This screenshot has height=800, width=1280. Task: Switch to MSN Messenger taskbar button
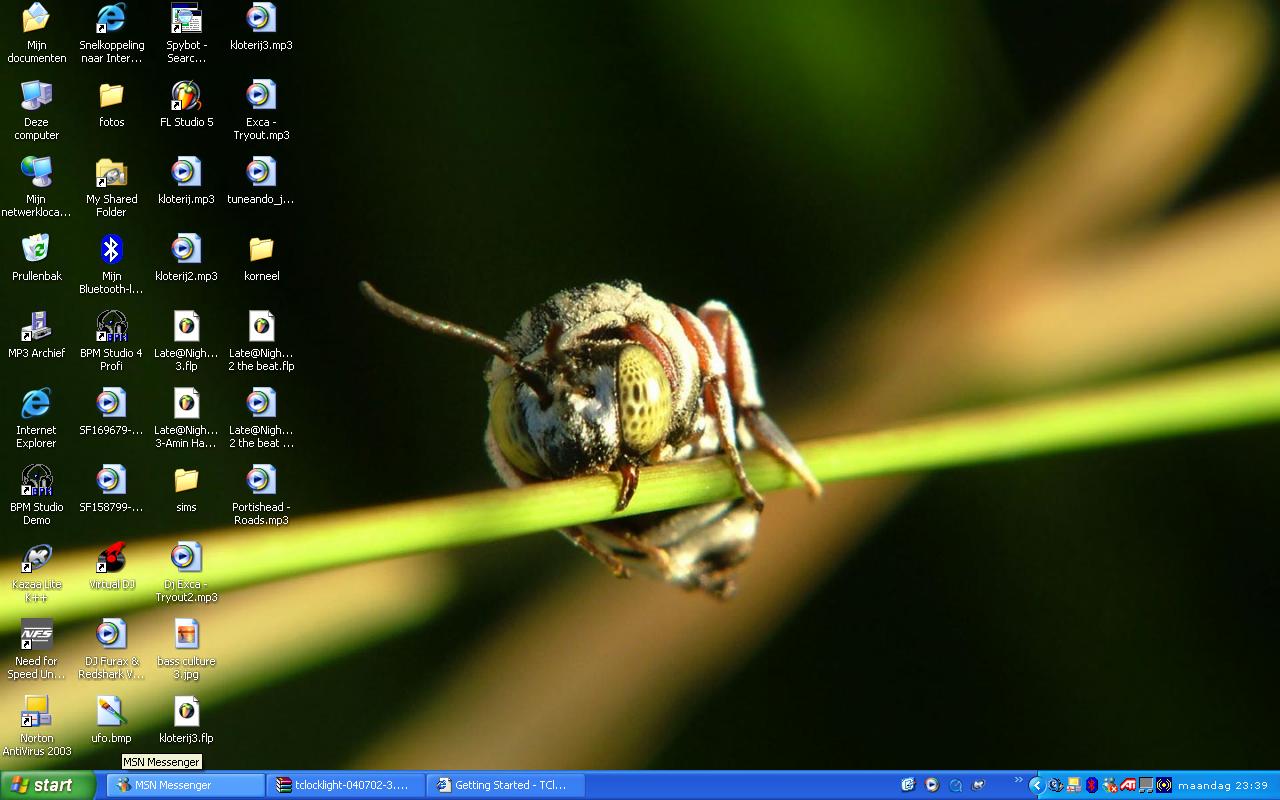[185, 785]
